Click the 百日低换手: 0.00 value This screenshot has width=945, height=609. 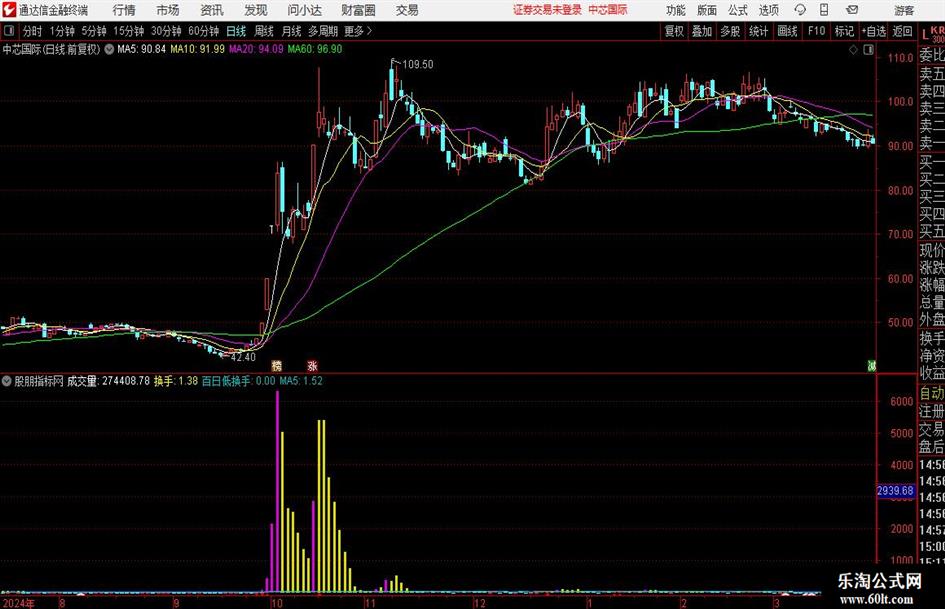[x=239, y=381]
